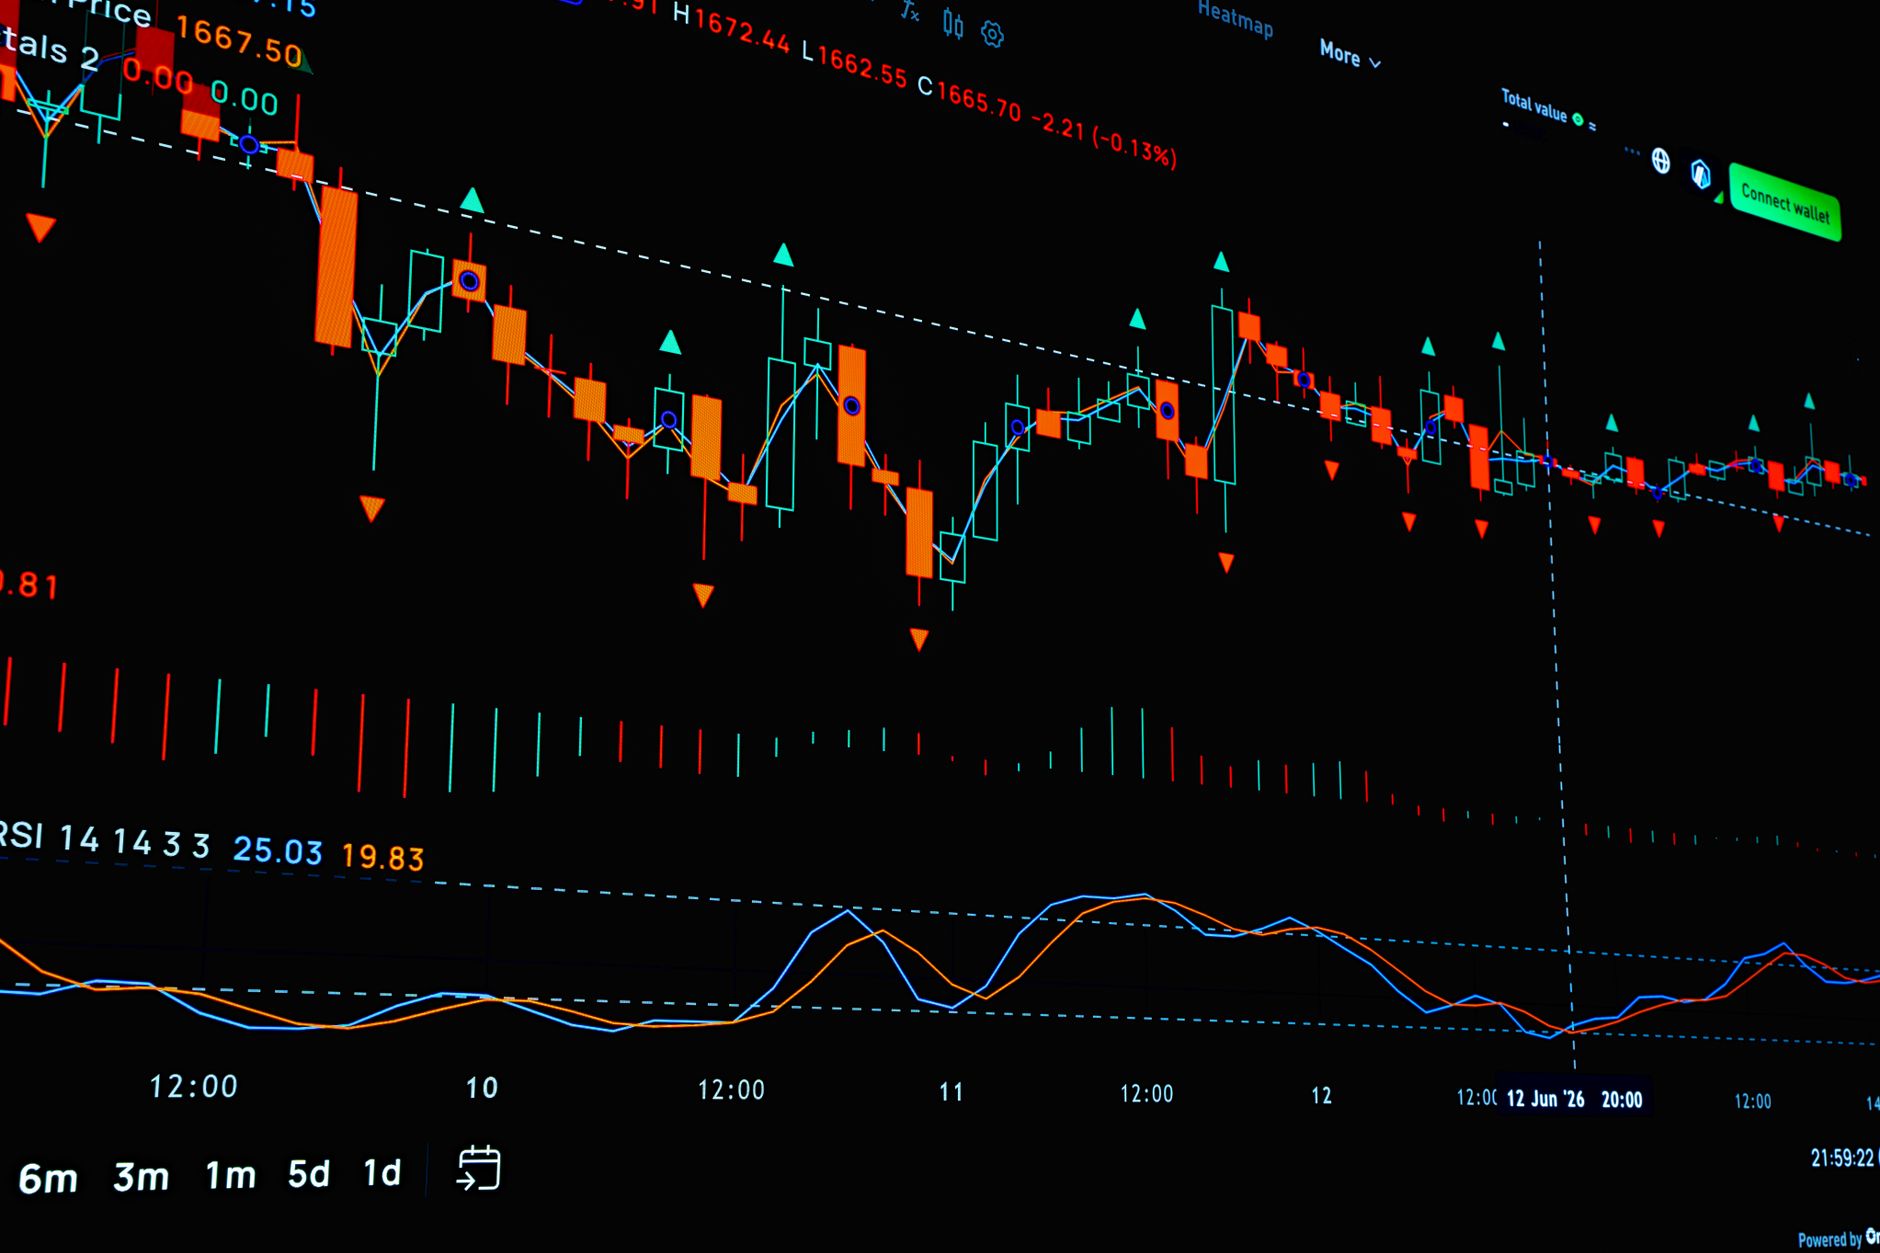The width and height of the screenshot is (1880, 1253).
Task: Click the Connect wallet button
Action: (x=1785, y=201)
